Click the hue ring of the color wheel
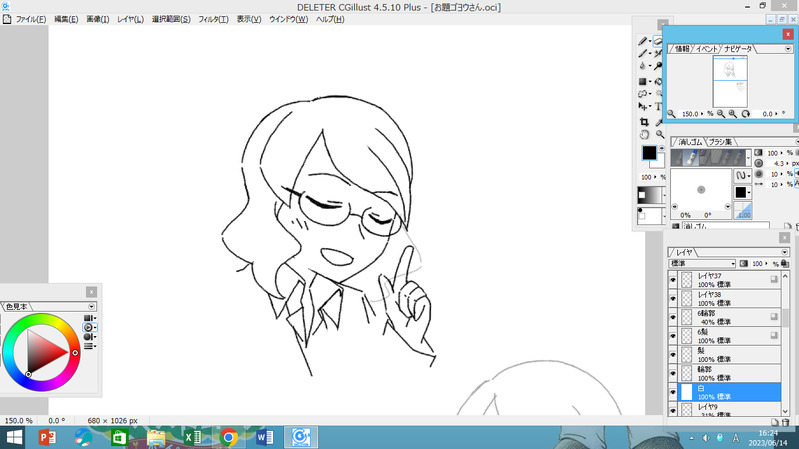799x449 pixels. pyautogui.click(x=41, y=319)
